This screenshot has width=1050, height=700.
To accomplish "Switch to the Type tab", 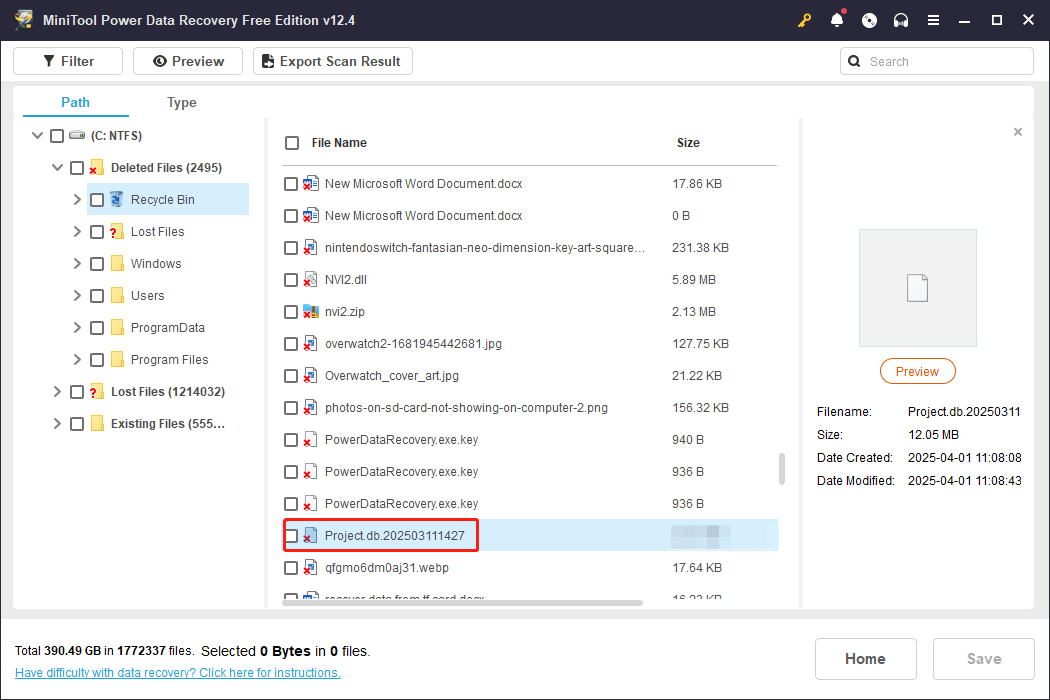I will [181, 102].
